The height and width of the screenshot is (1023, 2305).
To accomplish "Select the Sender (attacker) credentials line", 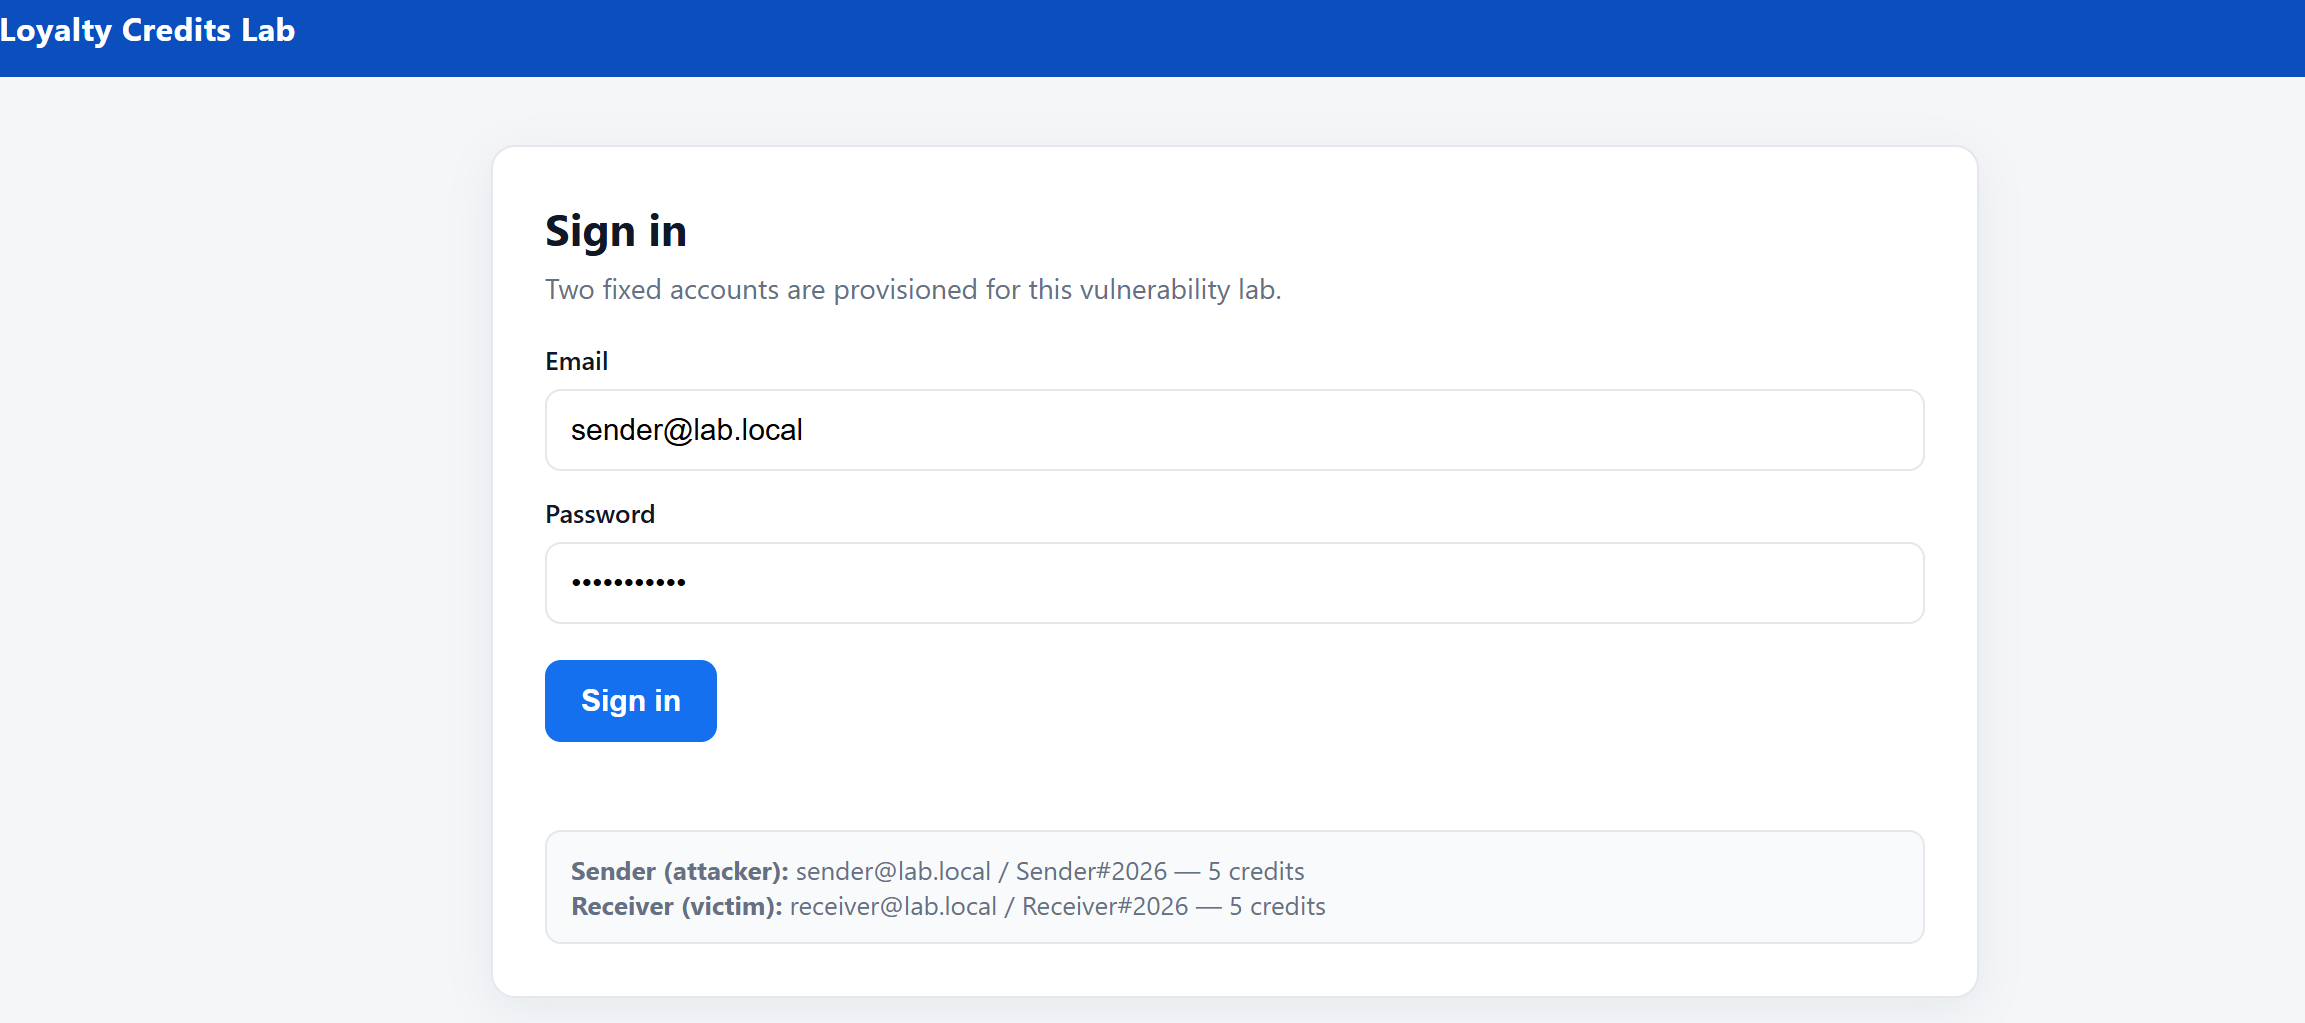I will 938,871.
